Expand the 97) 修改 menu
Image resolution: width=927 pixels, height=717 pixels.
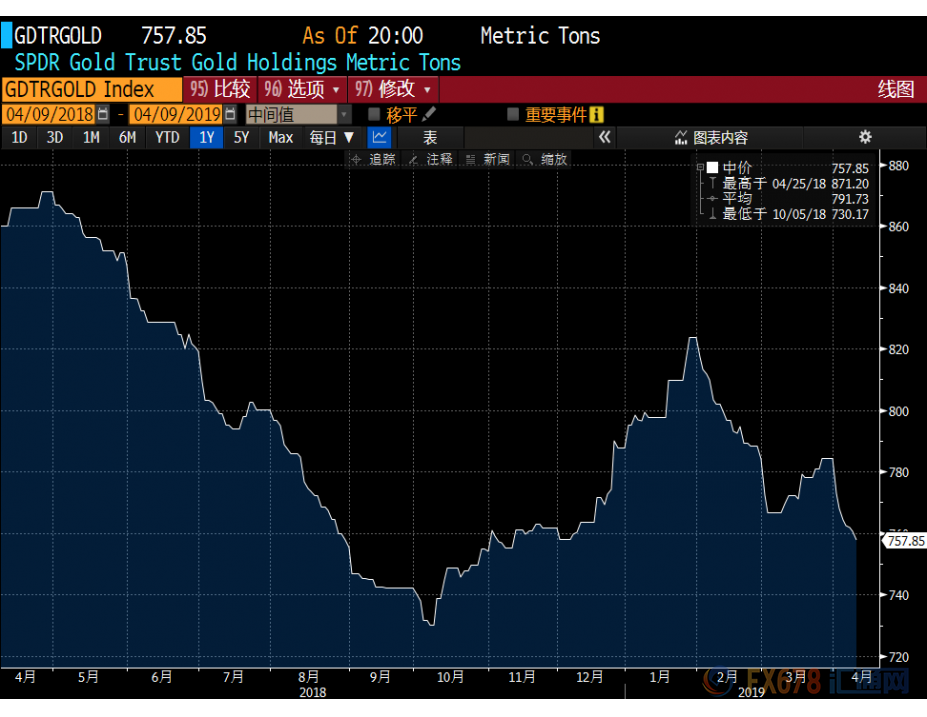[394, 89]
